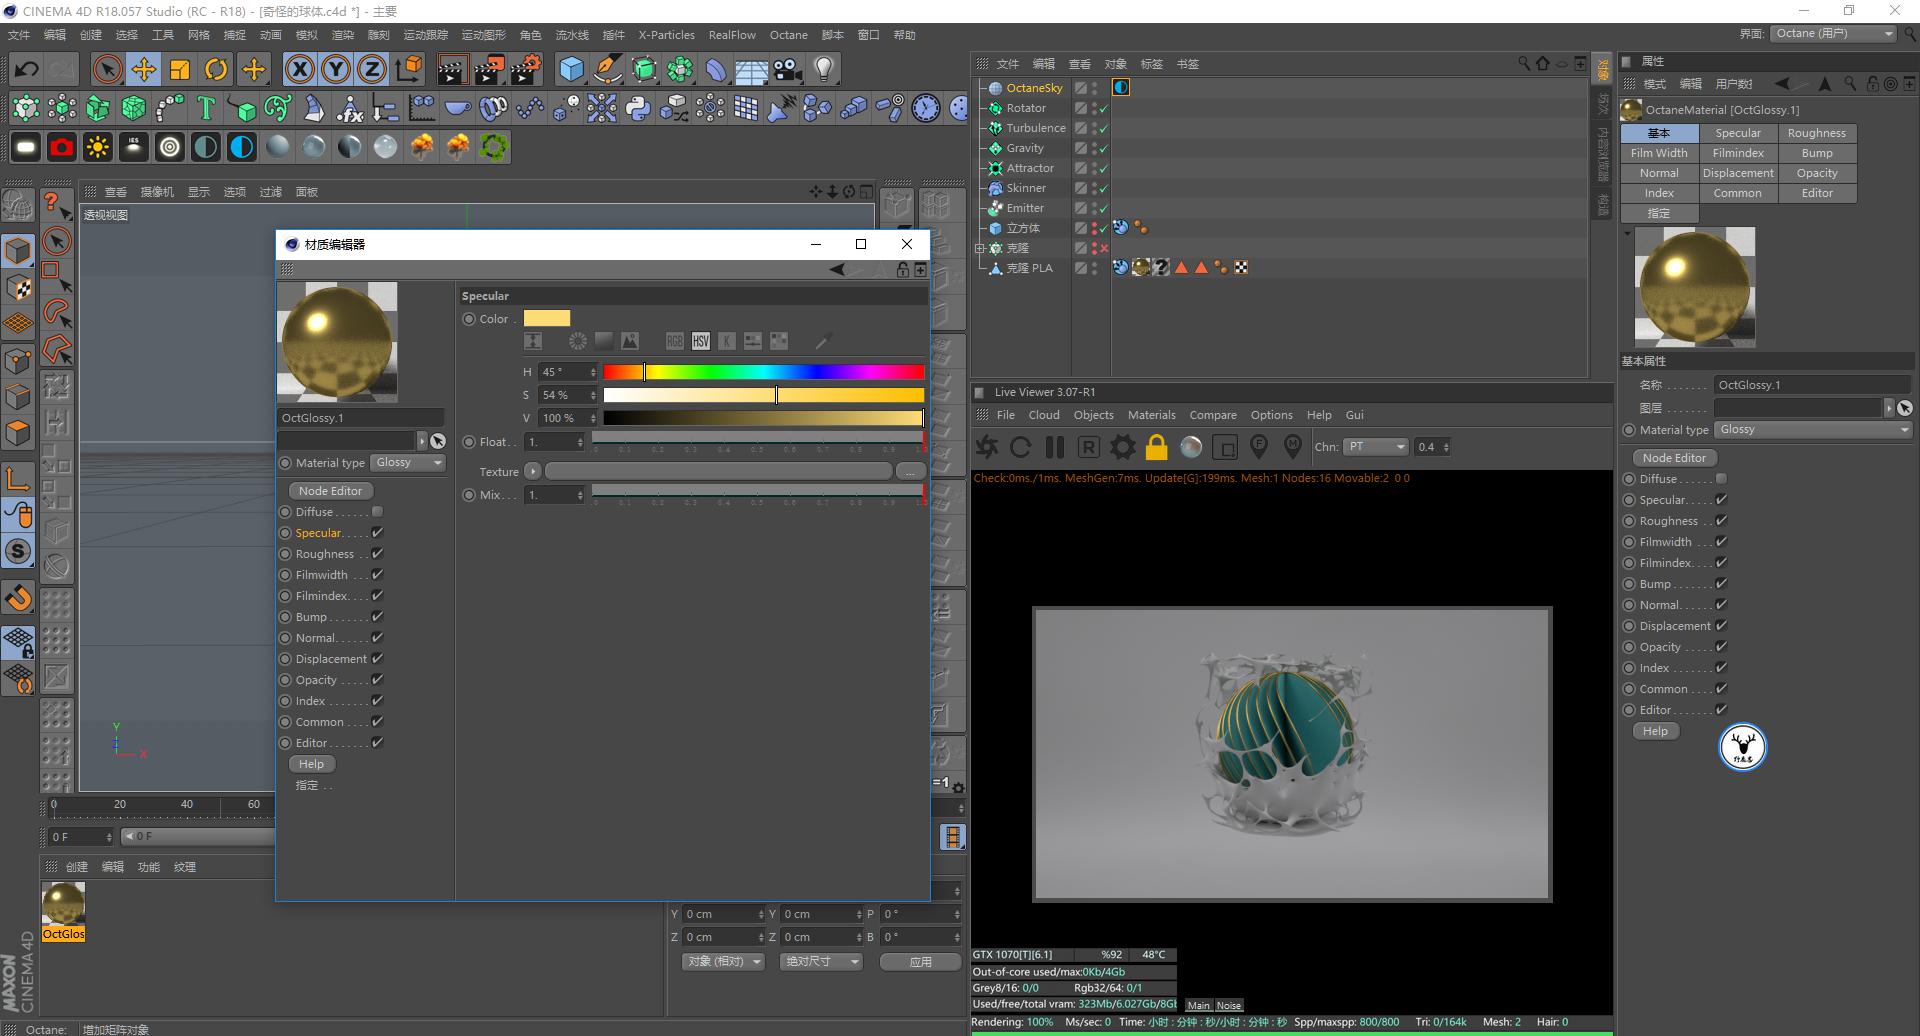Viewport: 1920px width, 1036px height.
Task: Open the Octane Live Viewer settings gear
Action: (1122, 447)
